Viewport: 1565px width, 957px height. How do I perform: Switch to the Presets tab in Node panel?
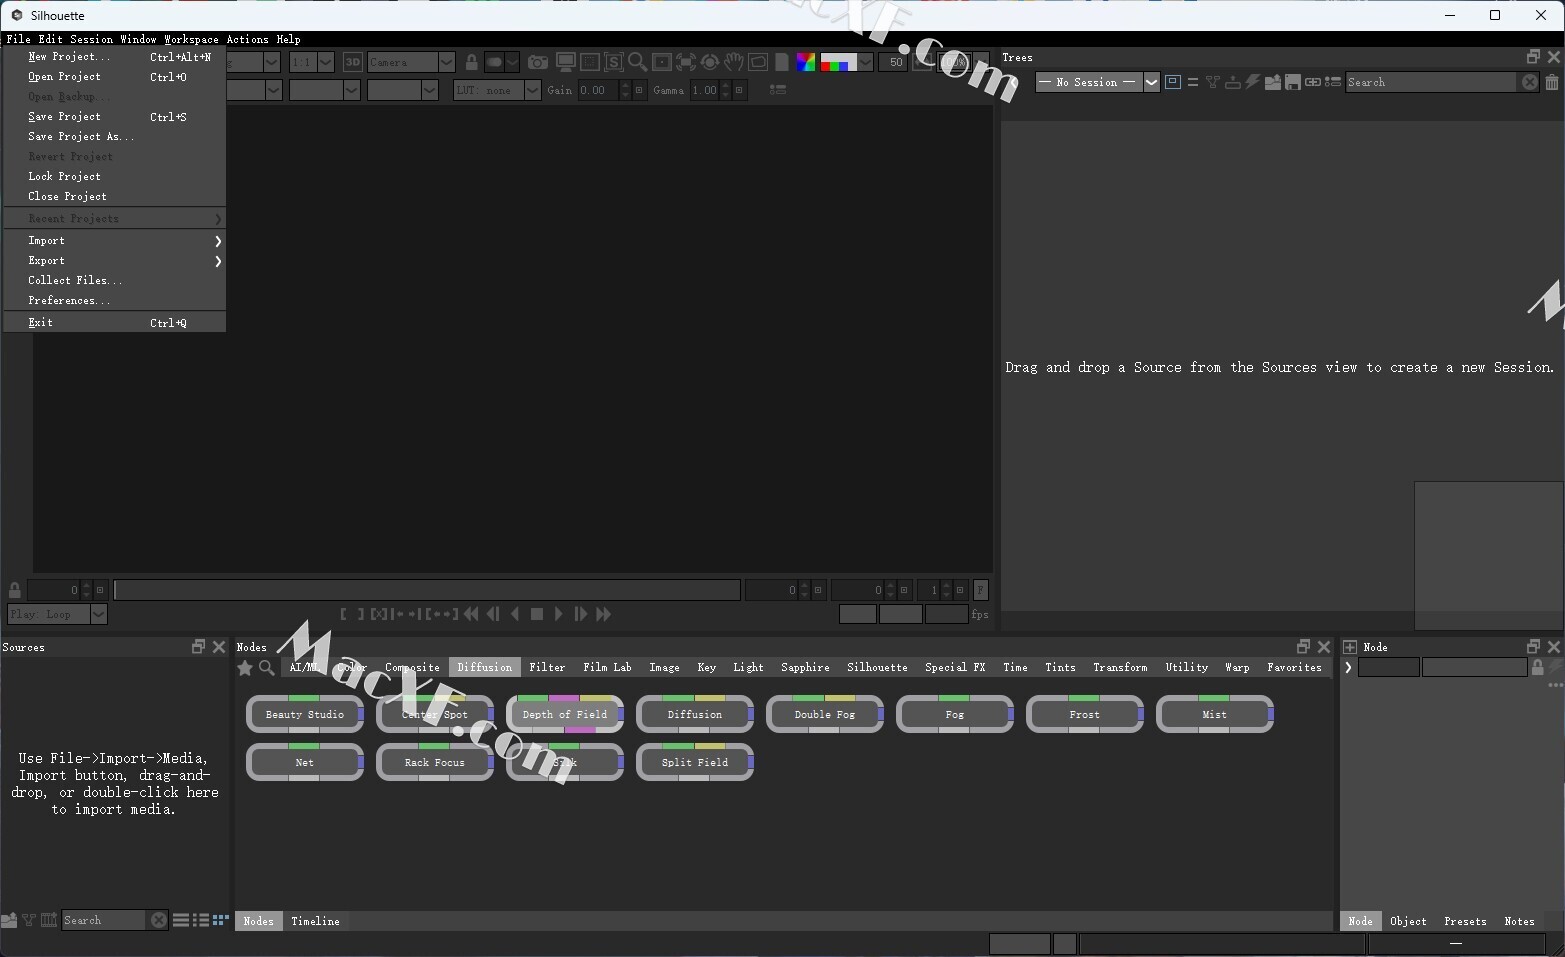pos(1465,921)
